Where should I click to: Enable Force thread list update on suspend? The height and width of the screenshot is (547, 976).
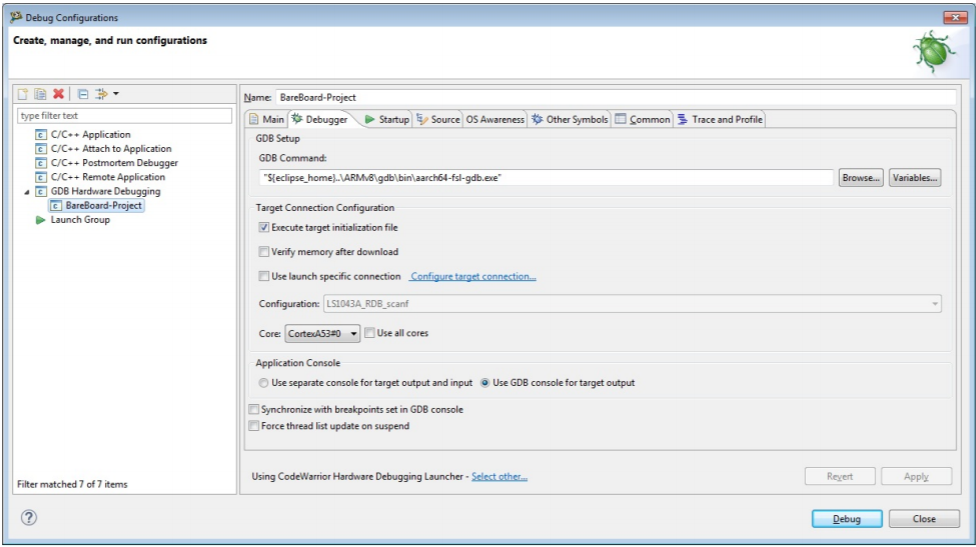(254, 426)
